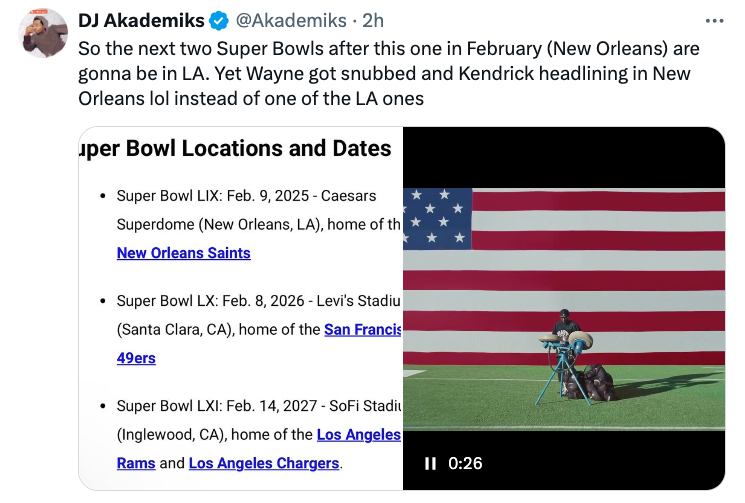
Task: Select the Super Bowl LIX Feb. 9, 2025 entry
Action: coord(247,196)
